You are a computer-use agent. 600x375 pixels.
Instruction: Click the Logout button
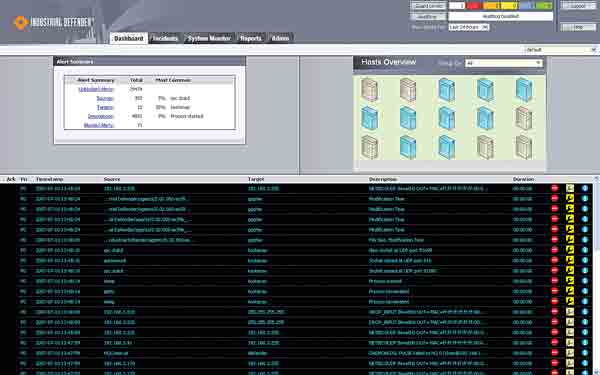[x=578, y=6]
